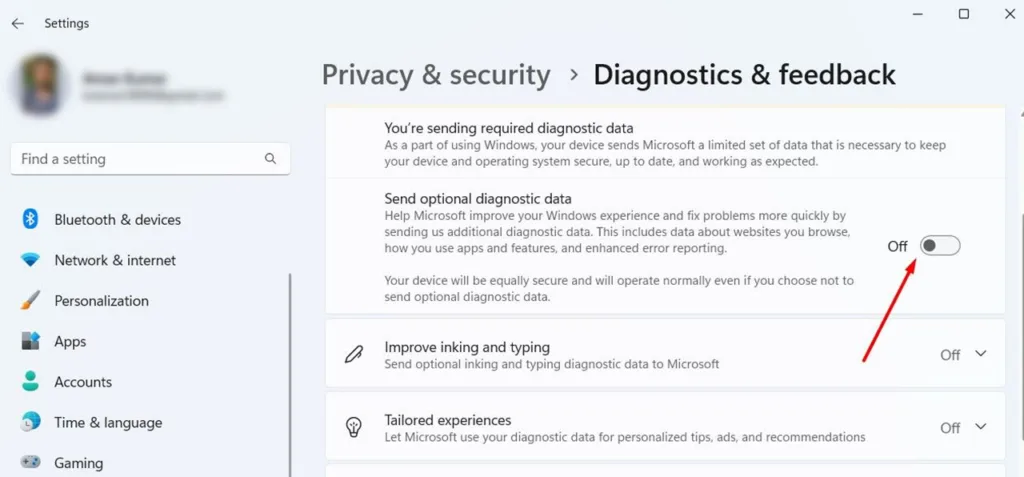
Task: Expand Tailored experiences chevron
Action: pos(980,426)
